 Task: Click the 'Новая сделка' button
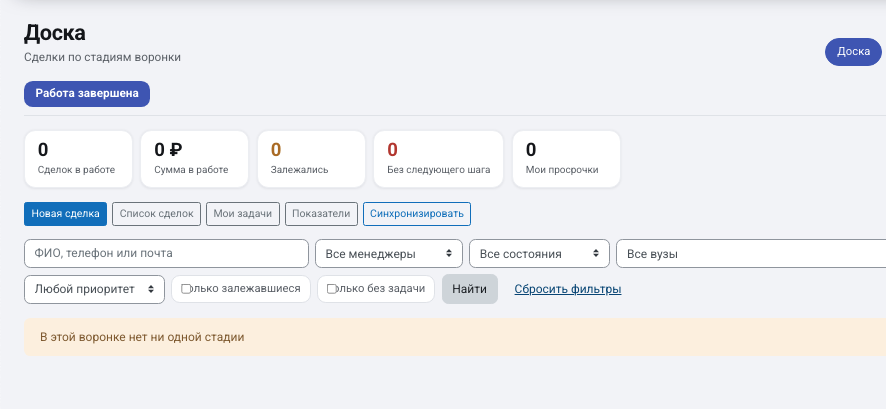pyautogui.click(x=65, y=214)
